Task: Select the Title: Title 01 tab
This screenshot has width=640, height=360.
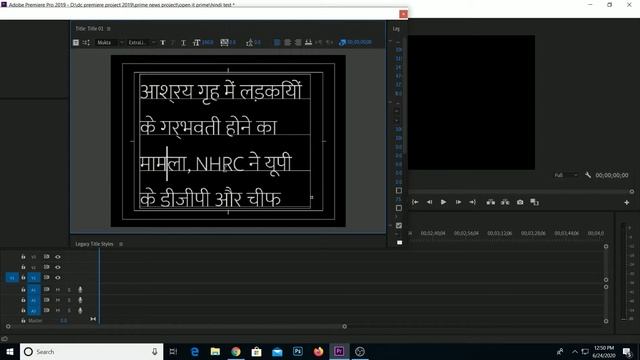Action: 89,29
